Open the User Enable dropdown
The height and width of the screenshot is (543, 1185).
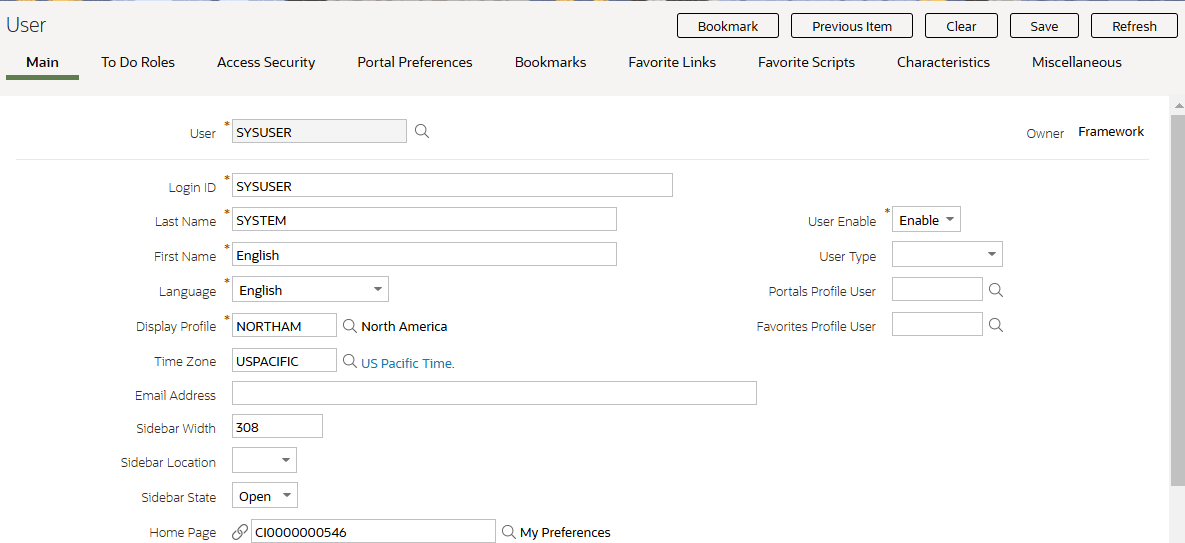(927, 220)
